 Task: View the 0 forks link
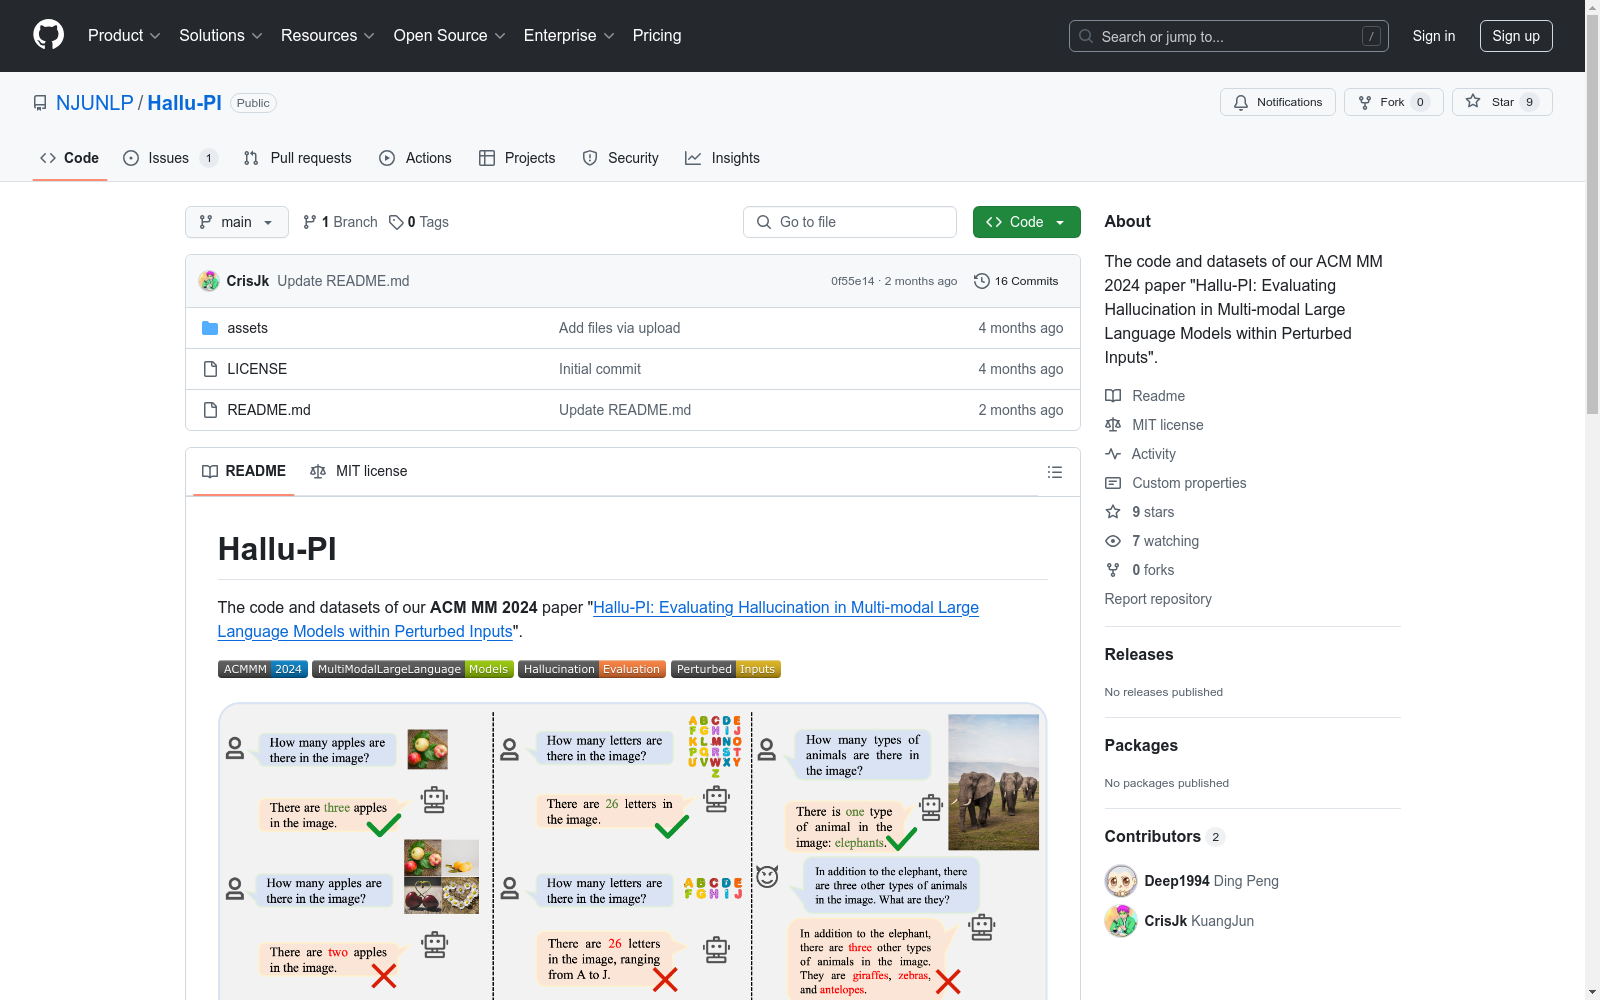click(x=1140, y=570)
